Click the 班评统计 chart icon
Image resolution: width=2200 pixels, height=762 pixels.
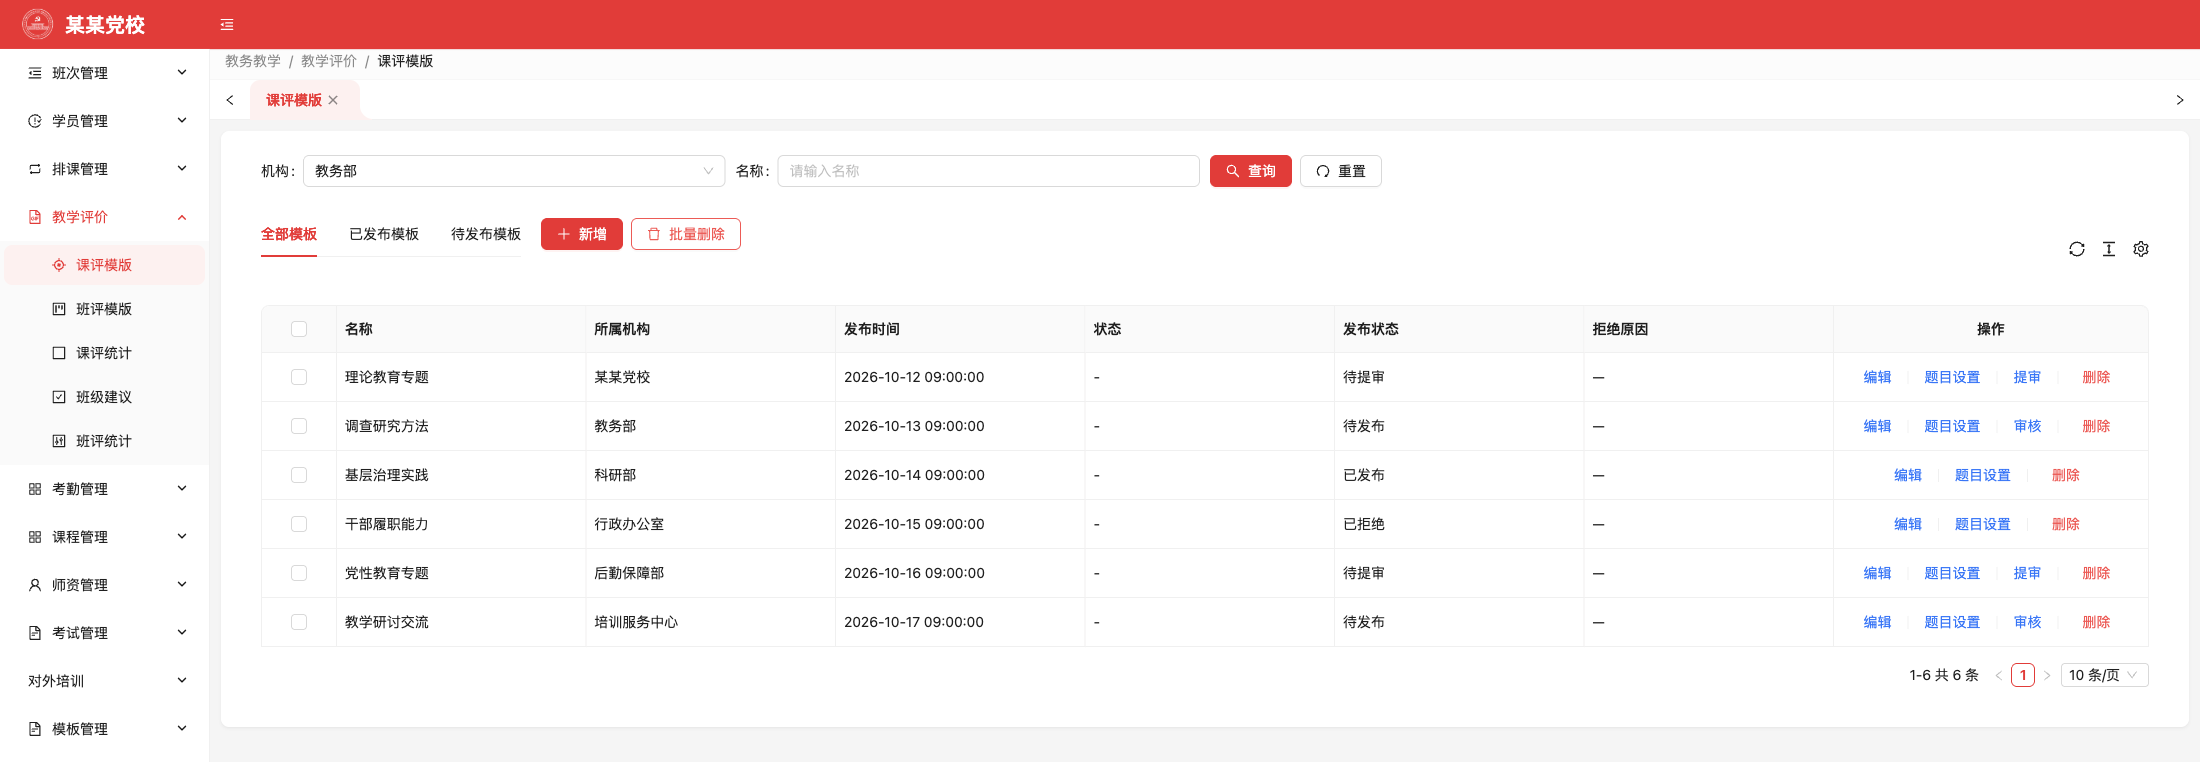pos(59,441)
